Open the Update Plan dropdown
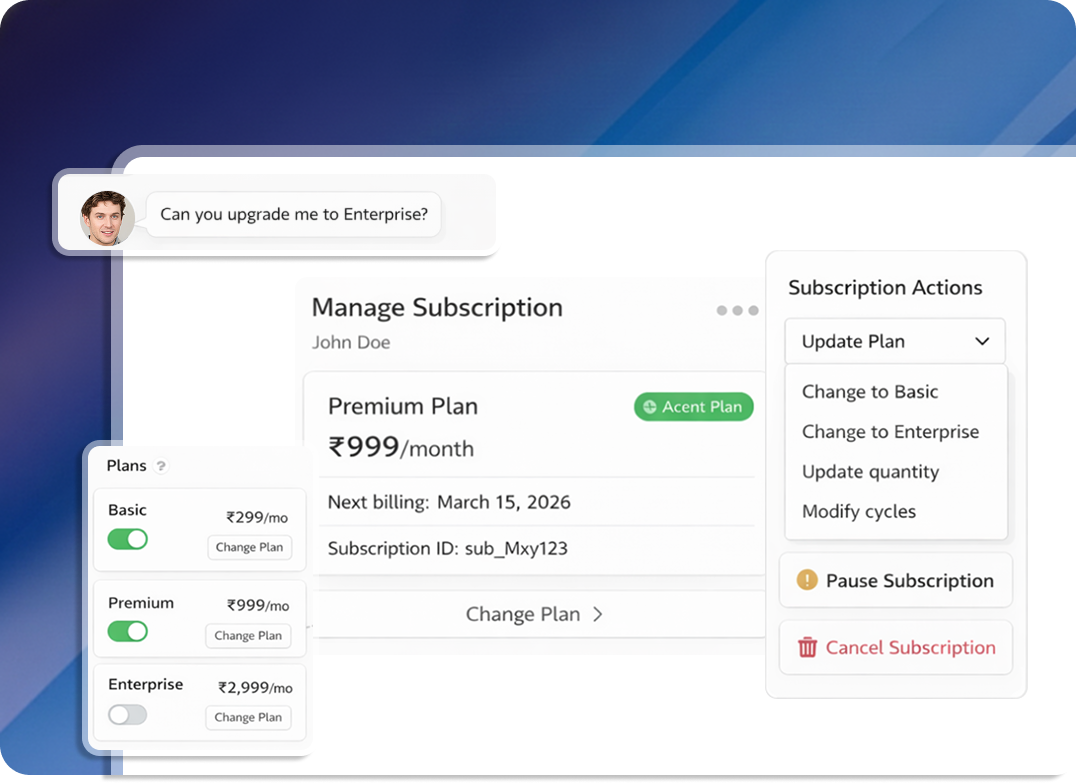 pyautogui.click(x=895, y=341)
